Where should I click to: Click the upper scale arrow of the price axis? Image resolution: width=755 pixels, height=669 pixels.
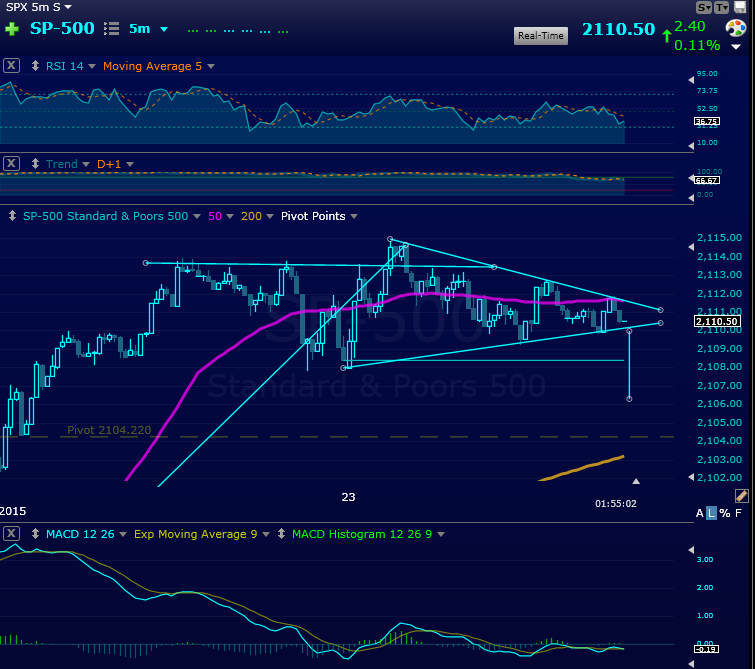[691, 247]
